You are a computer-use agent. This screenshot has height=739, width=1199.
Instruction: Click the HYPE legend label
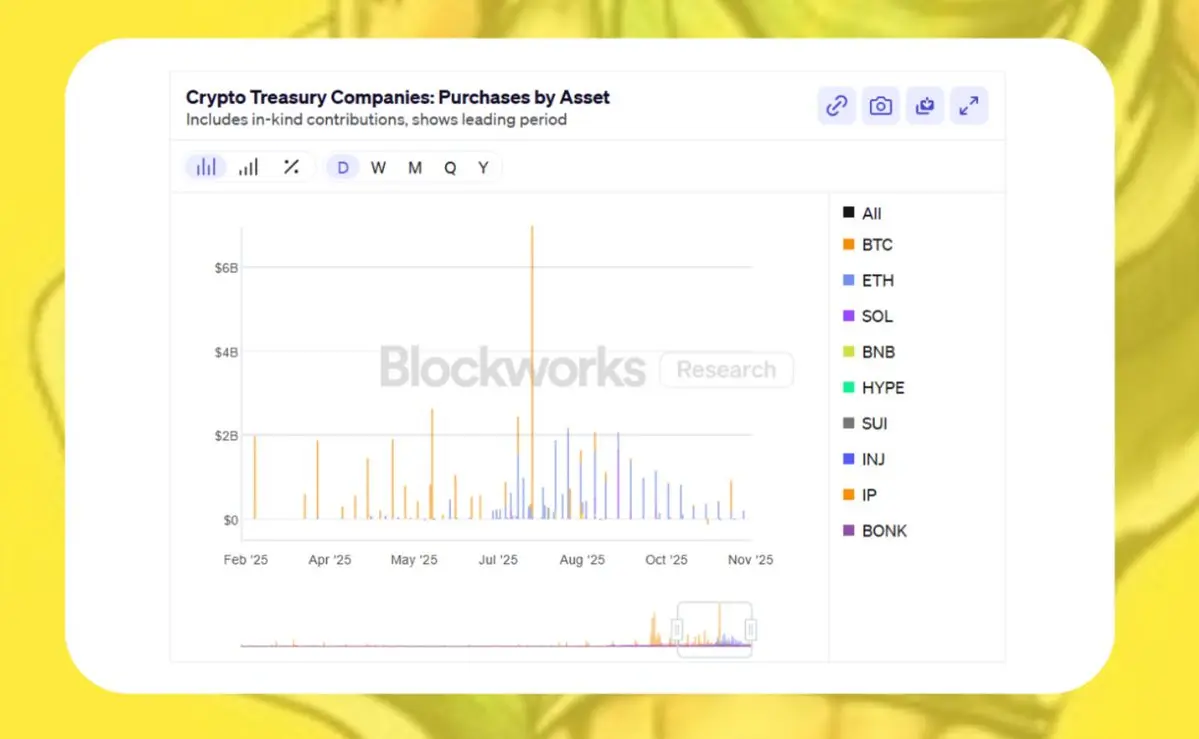click(882, 388)
